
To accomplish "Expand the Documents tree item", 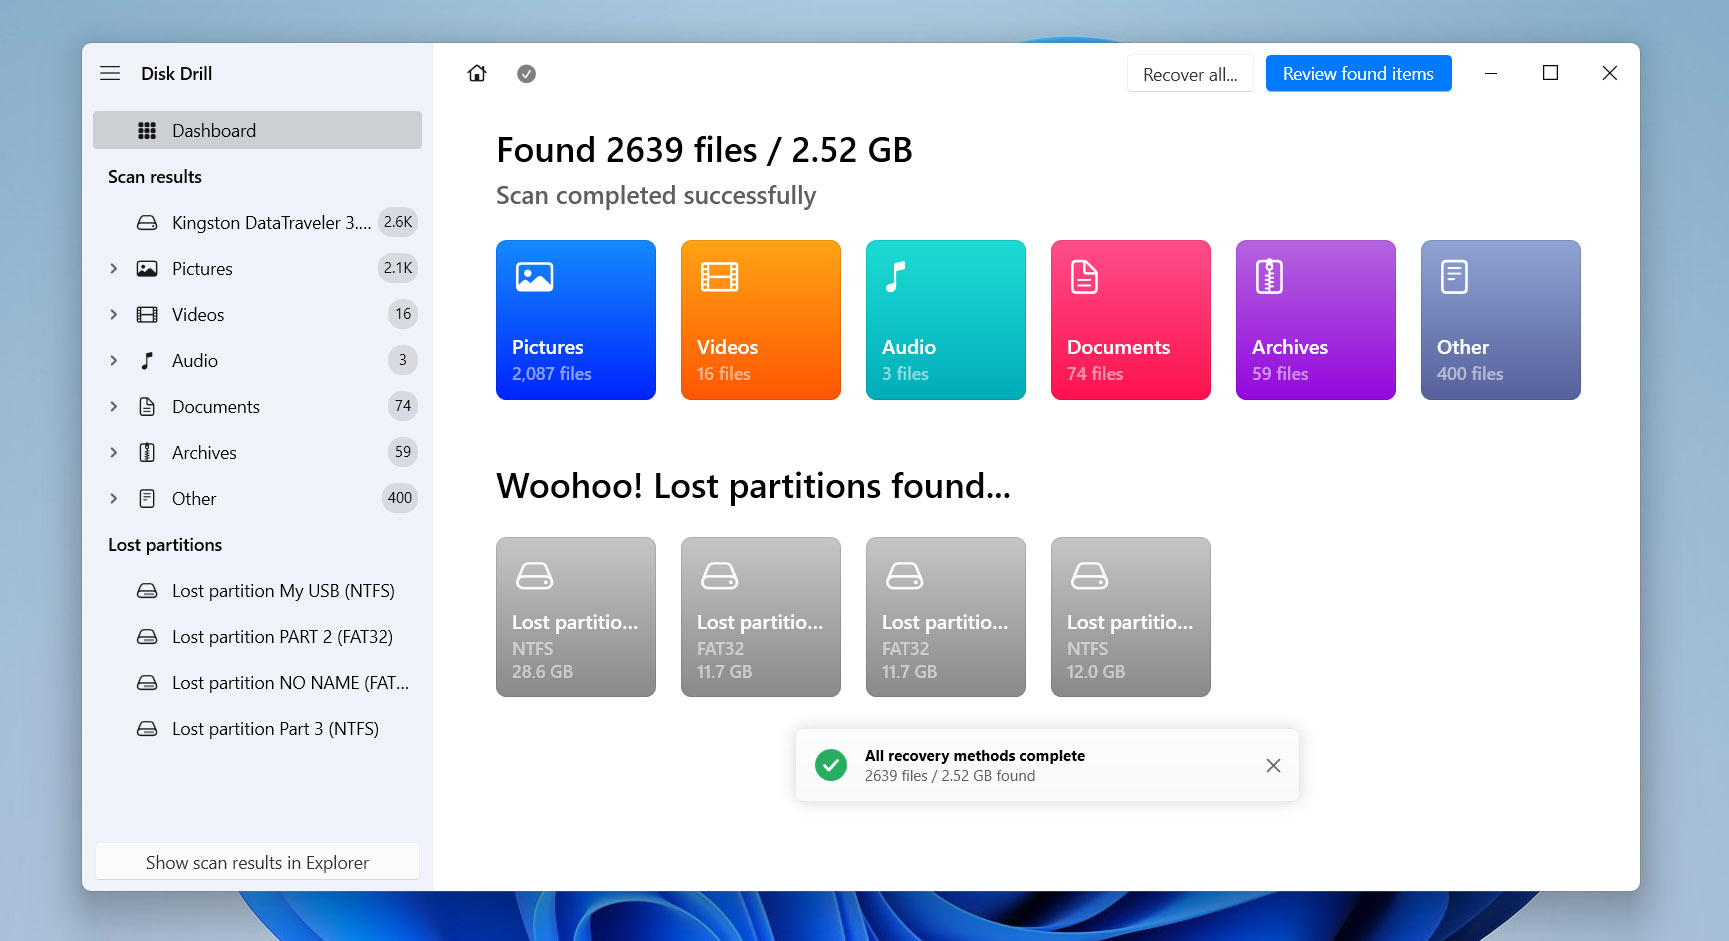I will (x=113, y=406).
